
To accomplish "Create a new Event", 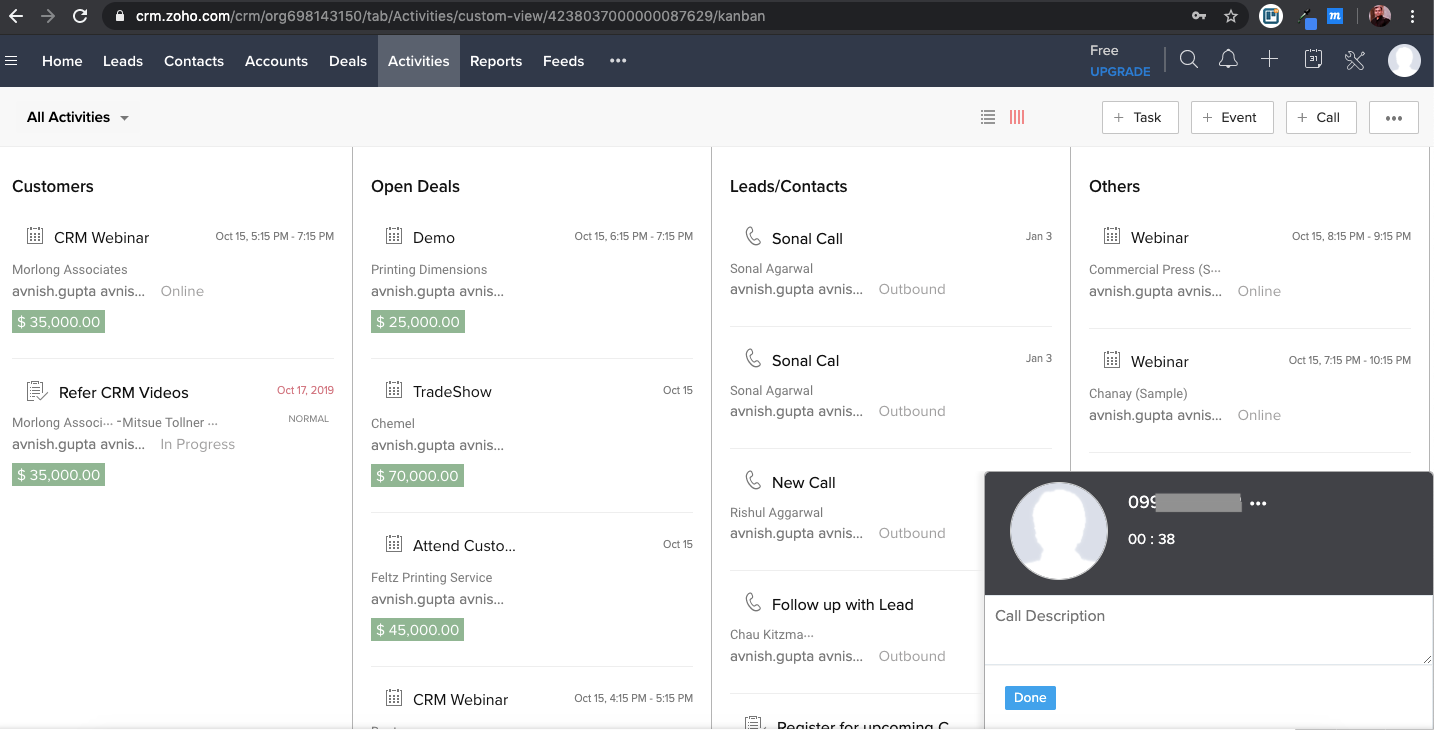I will [x=1231, y=117].
